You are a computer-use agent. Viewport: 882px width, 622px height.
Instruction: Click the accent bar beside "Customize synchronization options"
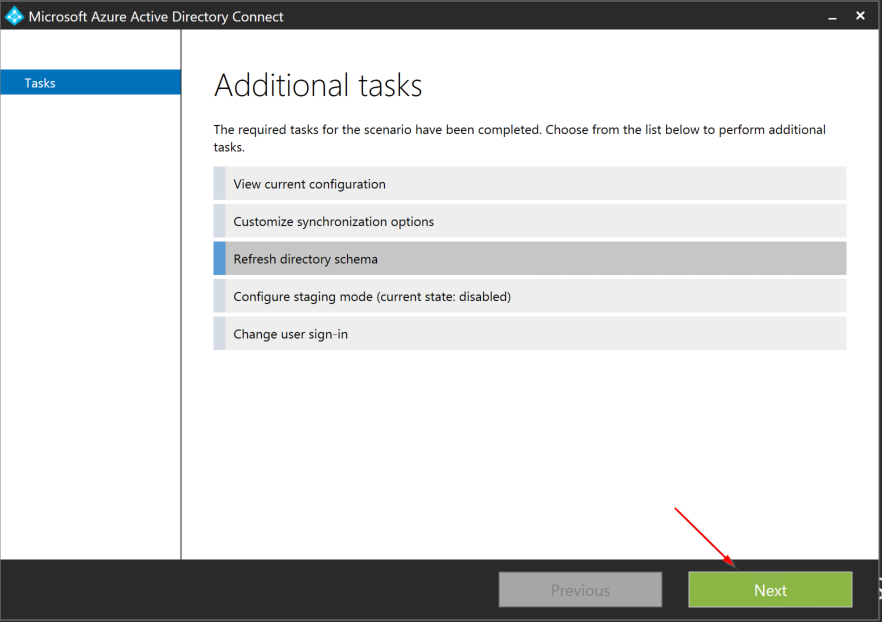pos(217,221)
